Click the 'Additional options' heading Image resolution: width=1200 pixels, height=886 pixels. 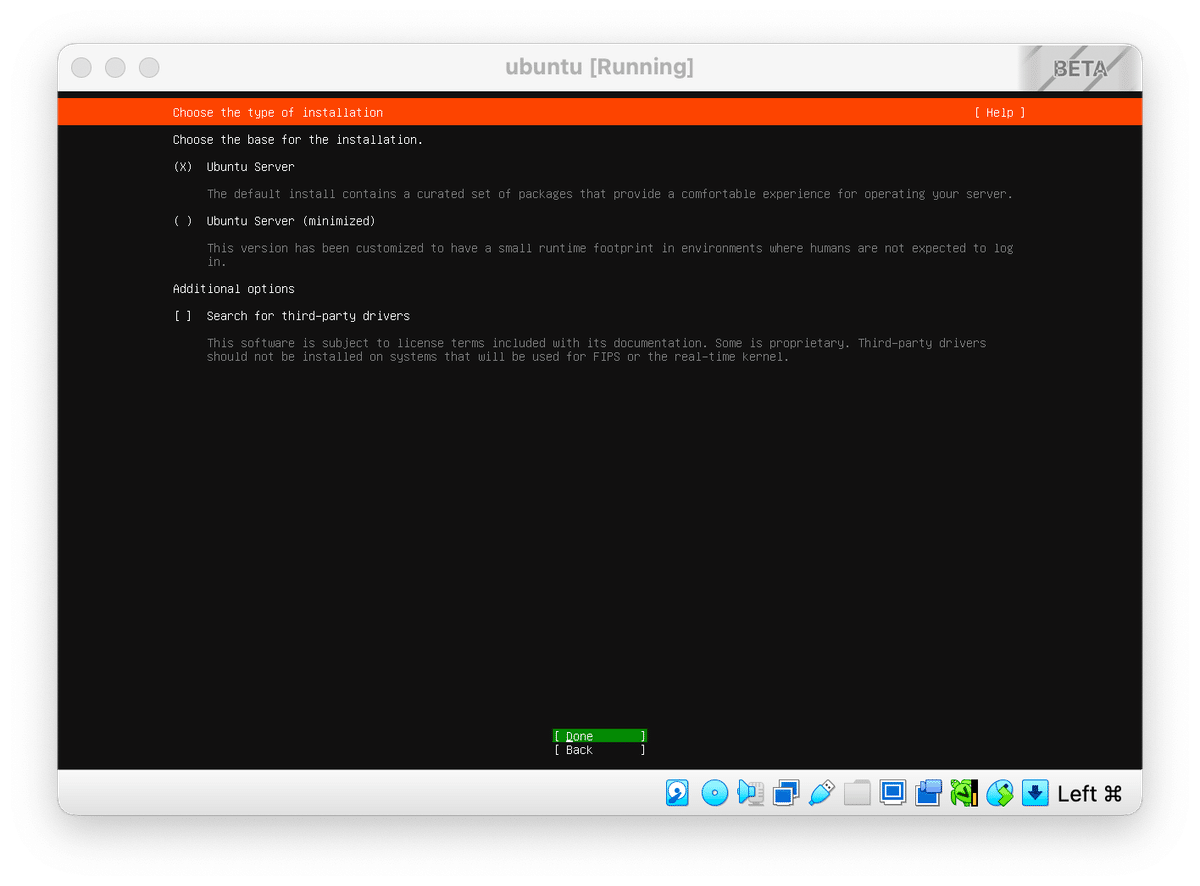click(234, 289)
